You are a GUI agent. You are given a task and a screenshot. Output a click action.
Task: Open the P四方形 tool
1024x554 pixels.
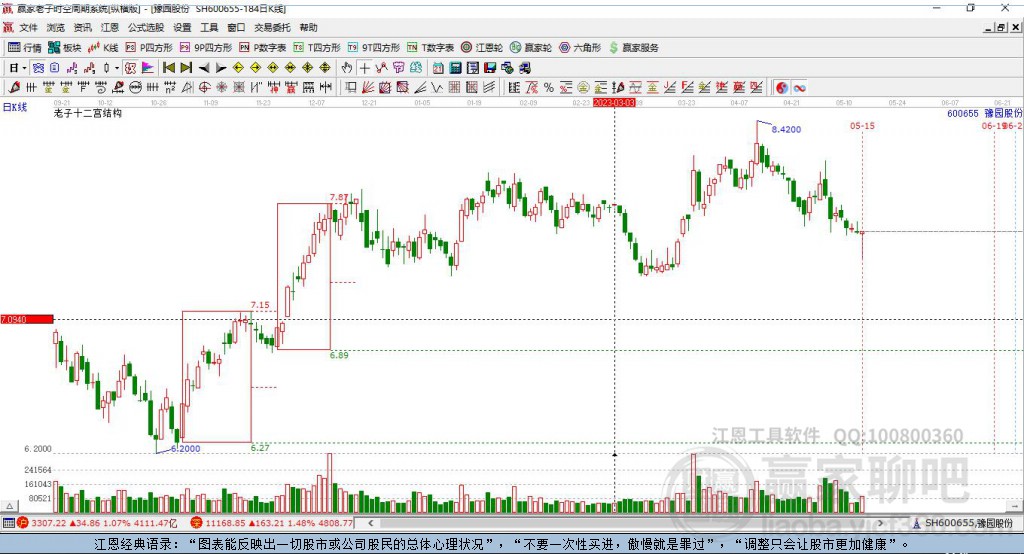[149, 48]
